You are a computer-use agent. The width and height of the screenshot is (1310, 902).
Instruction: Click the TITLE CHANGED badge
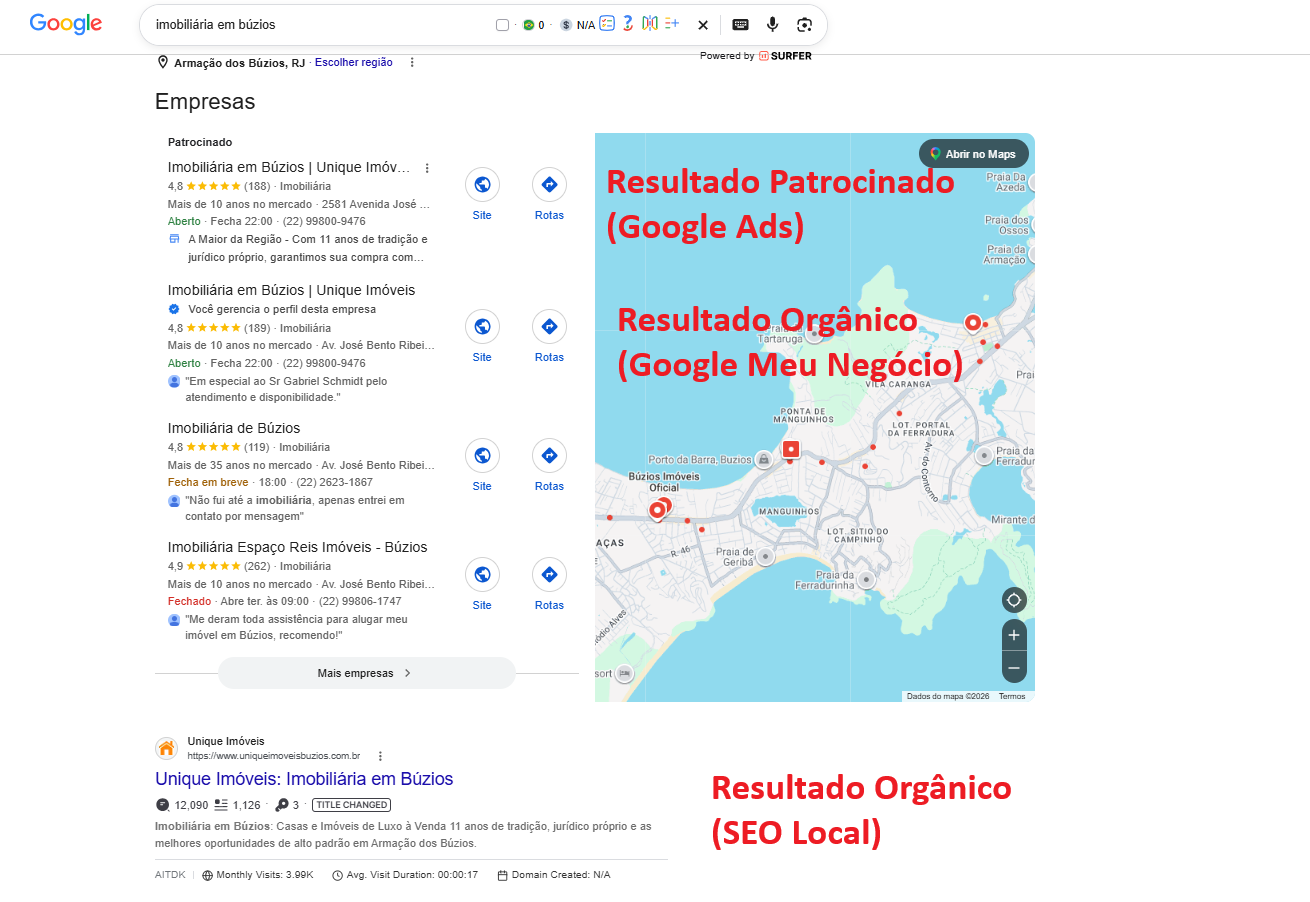point(351,805)
